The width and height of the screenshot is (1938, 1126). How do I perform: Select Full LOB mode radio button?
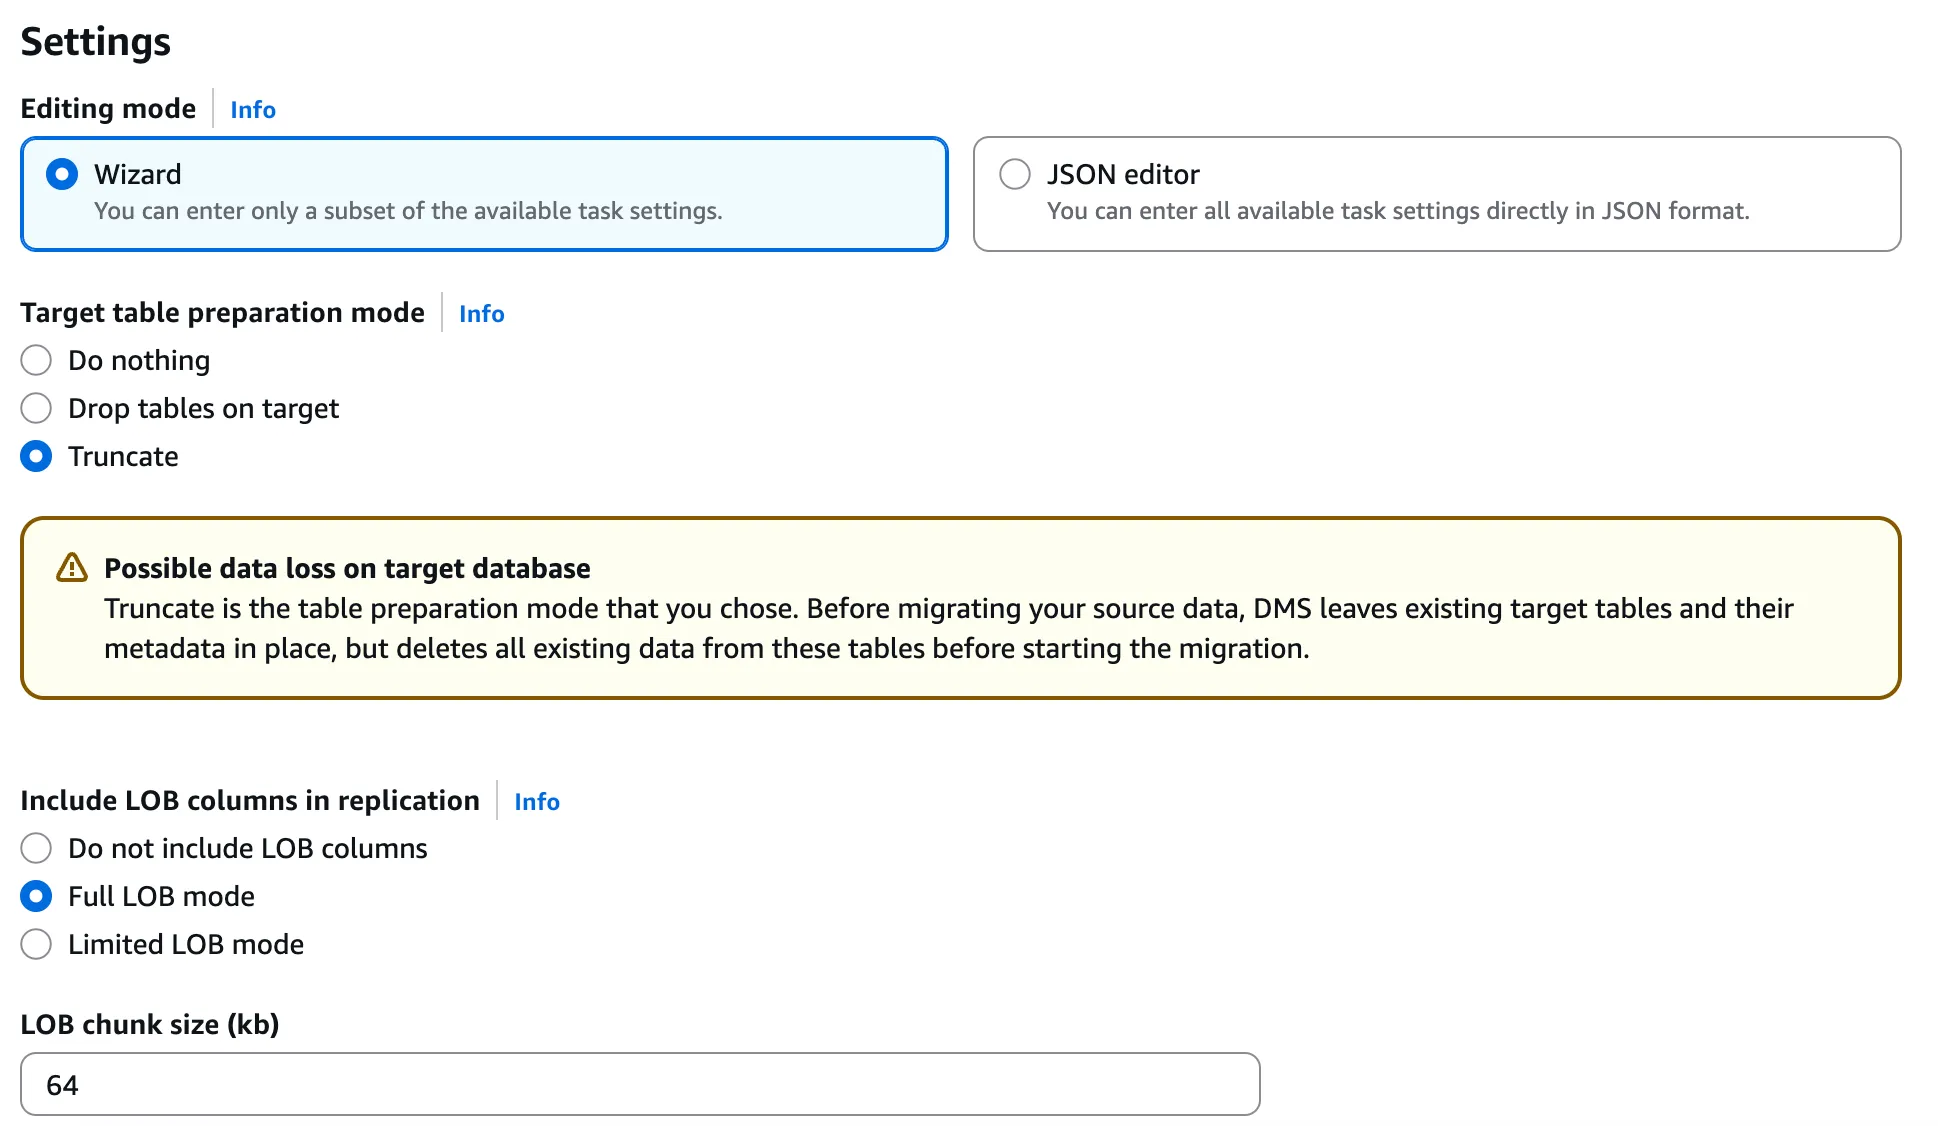point(36,896)
